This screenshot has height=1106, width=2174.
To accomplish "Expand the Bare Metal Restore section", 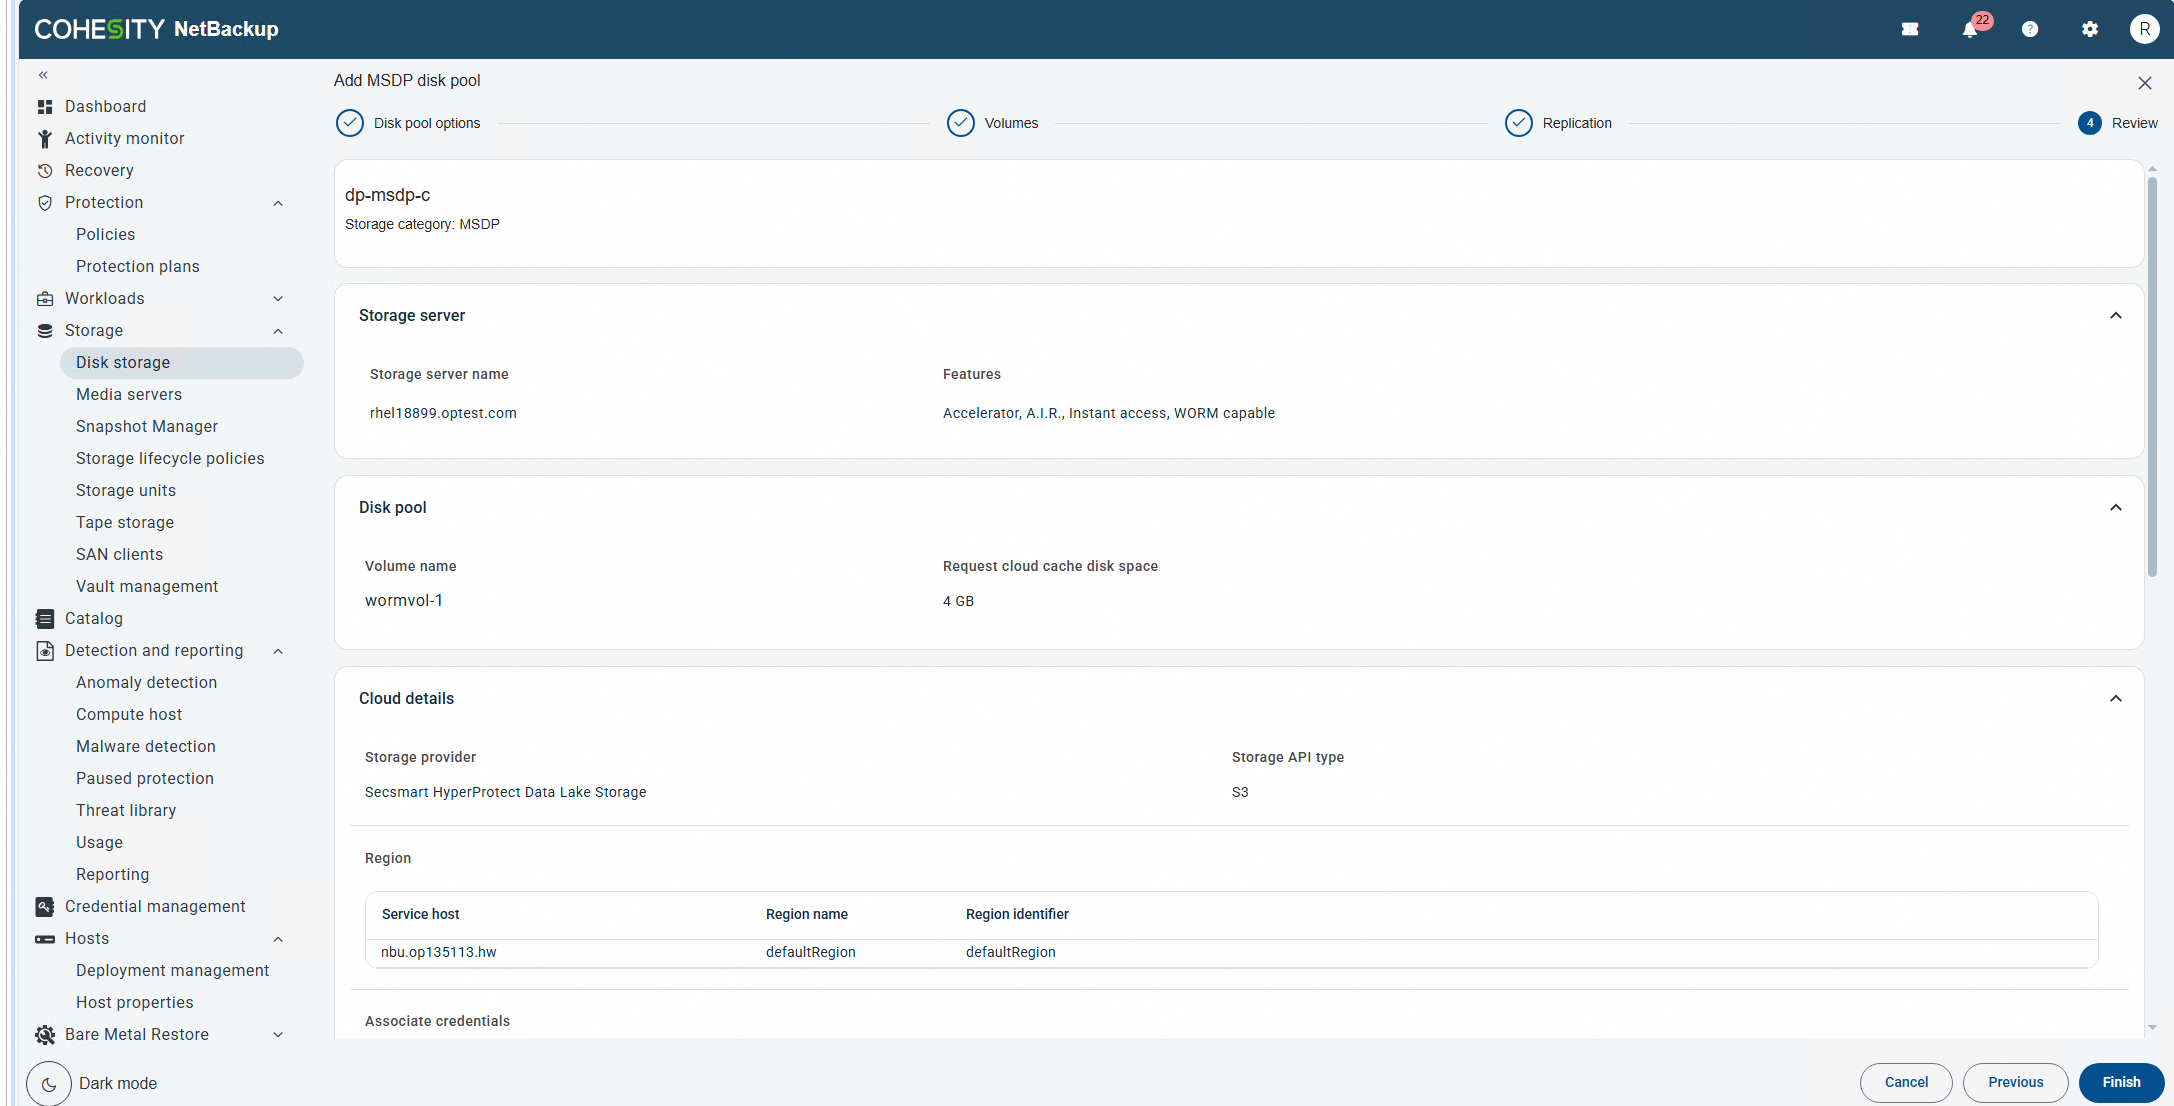I will tap(278, 1034).
